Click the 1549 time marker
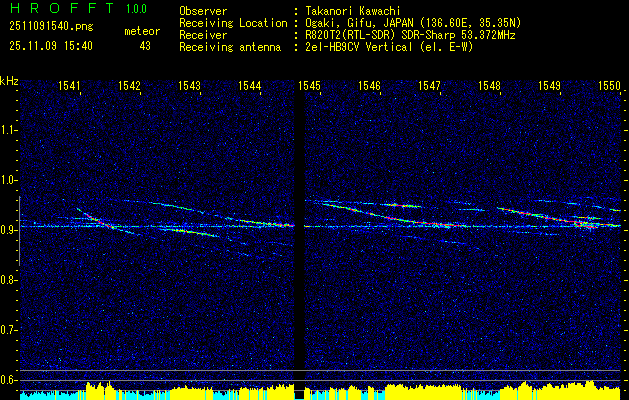 (549, 85)
